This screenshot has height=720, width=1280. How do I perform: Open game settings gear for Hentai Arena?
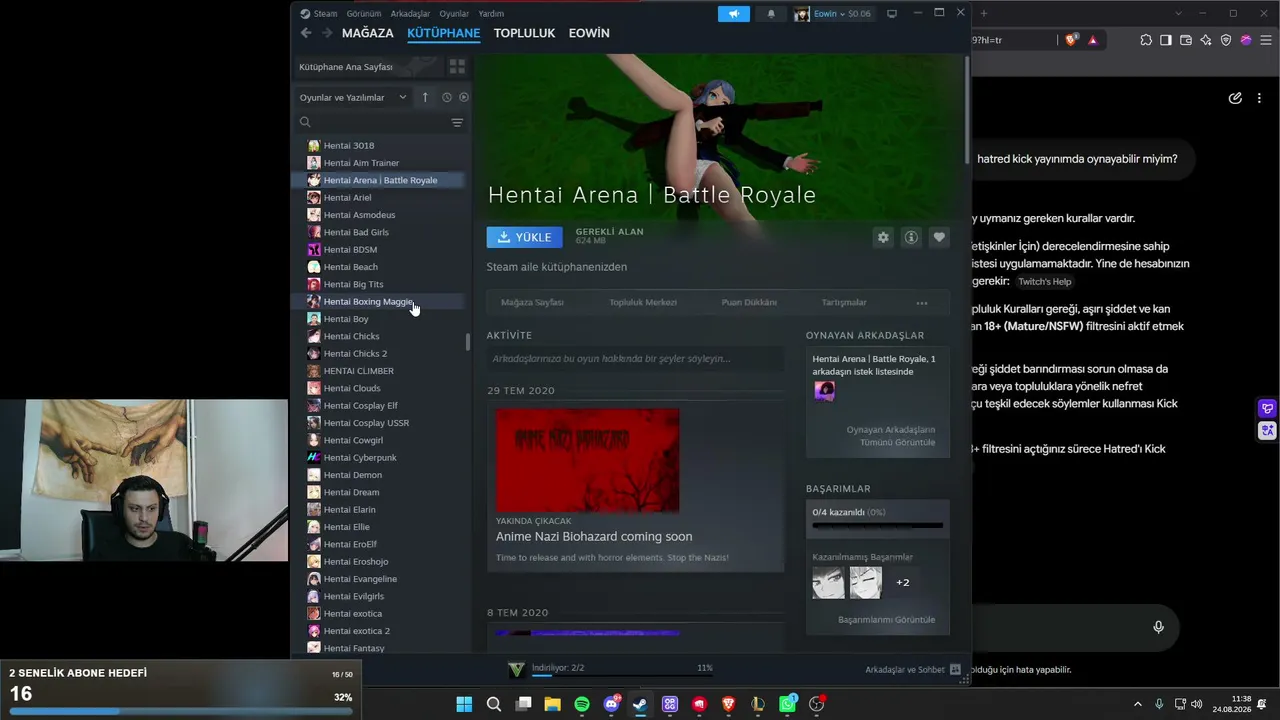click(883, 237)
